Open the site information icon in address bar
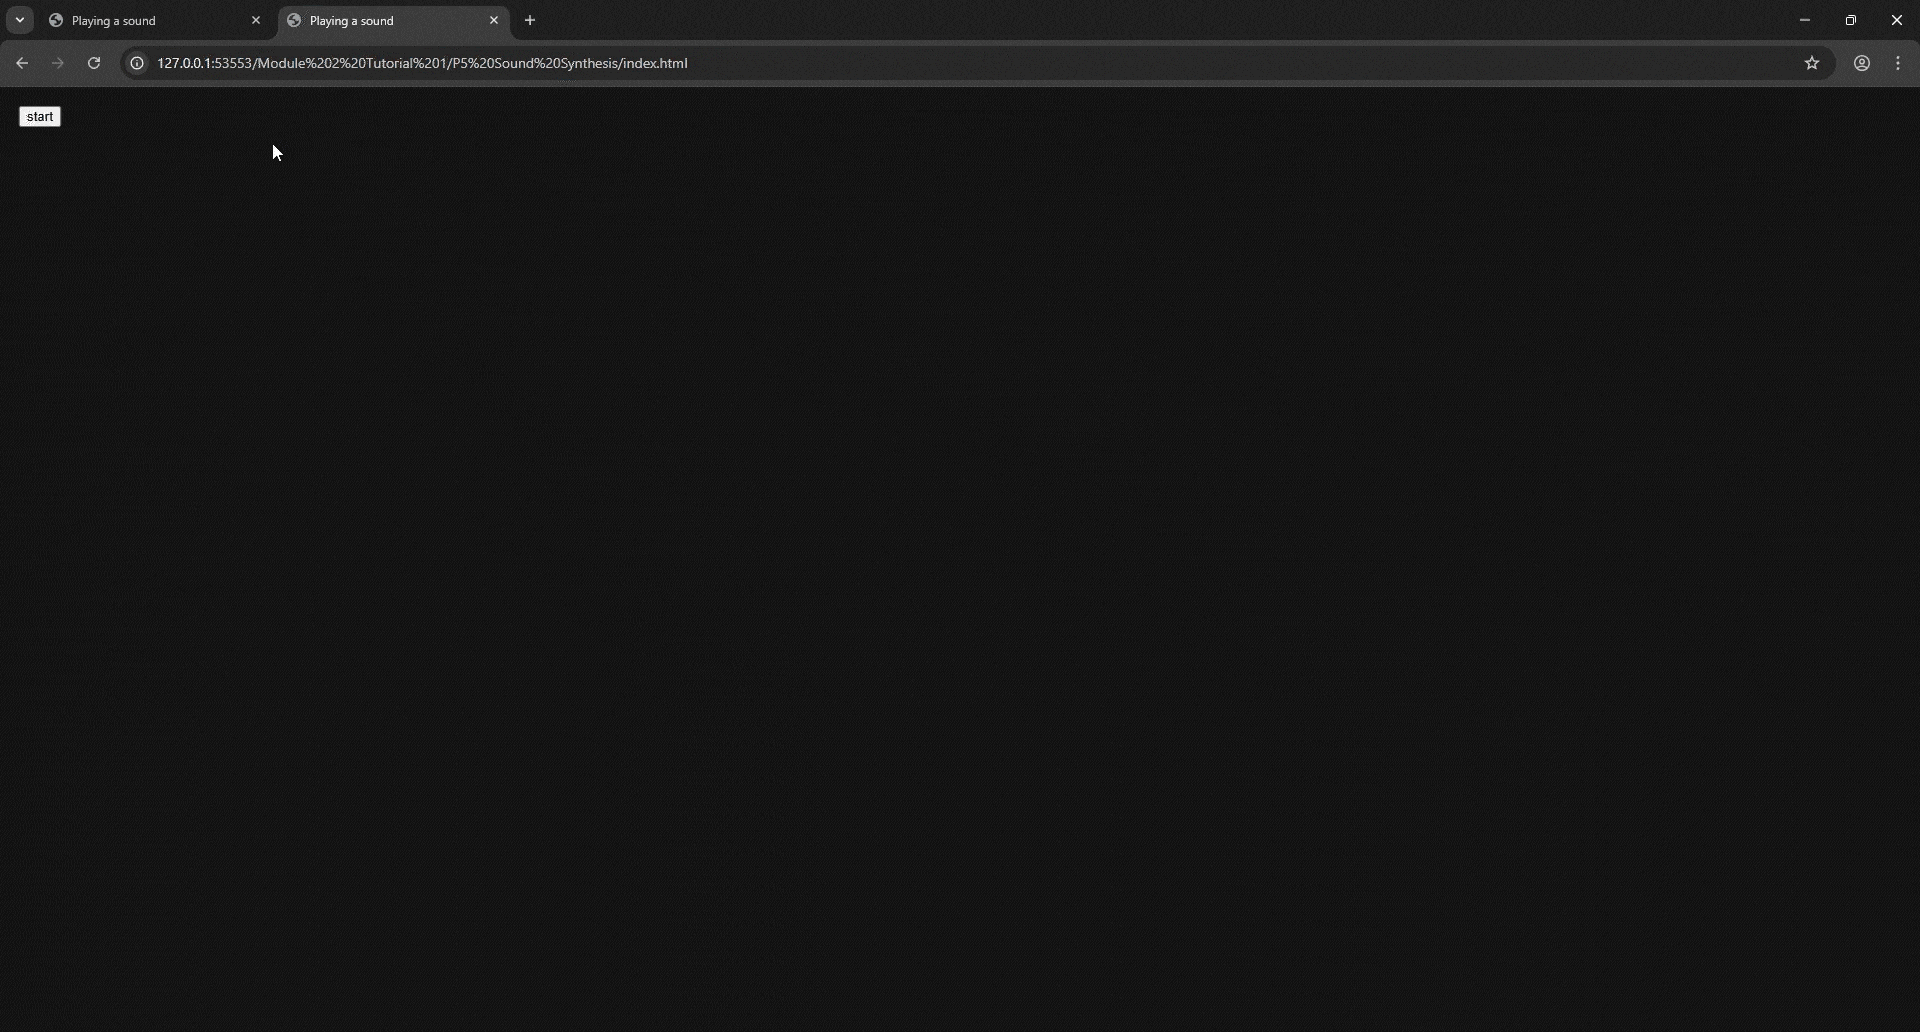1920x1032 pixels. coord(136,62)
